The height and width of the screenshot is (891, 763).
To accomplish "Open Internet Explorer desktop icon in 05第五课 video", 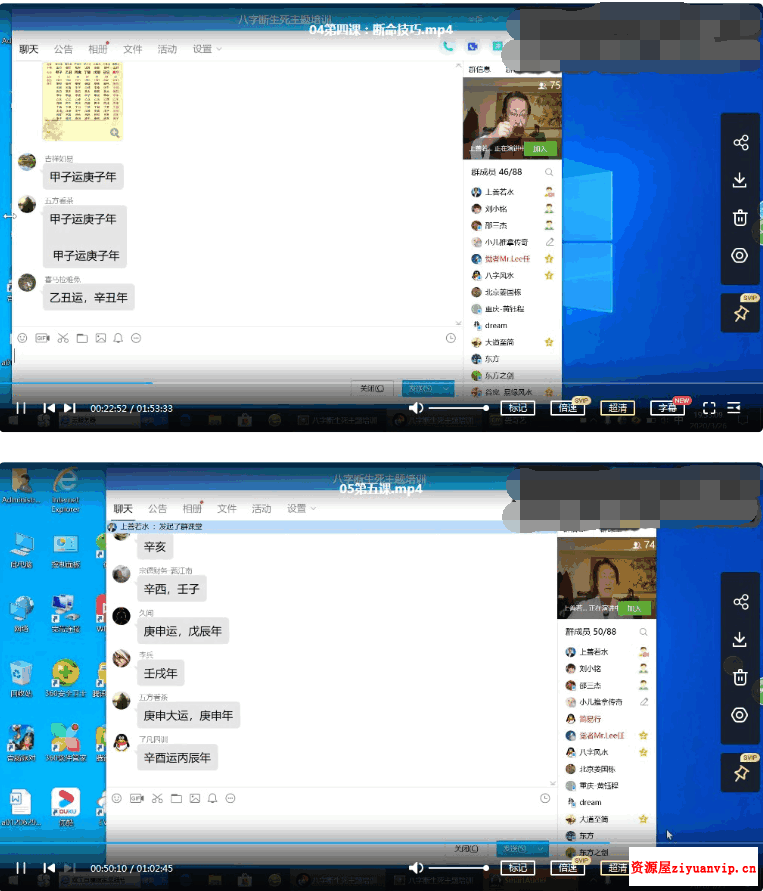I will tap(65, 490).
